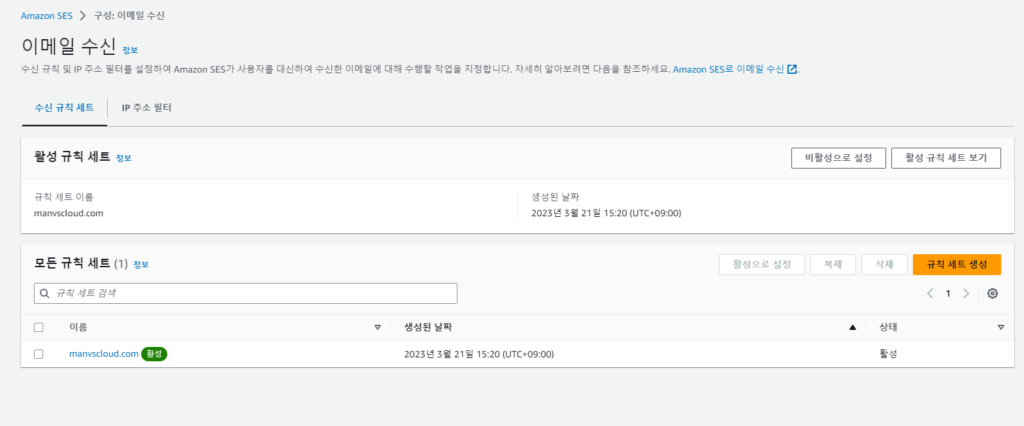Image resolution: width=1024 pixels, height=426 pixels.
Task: Click 규칙 세트 생성 orange button
Action: click(x=956, y=264)
